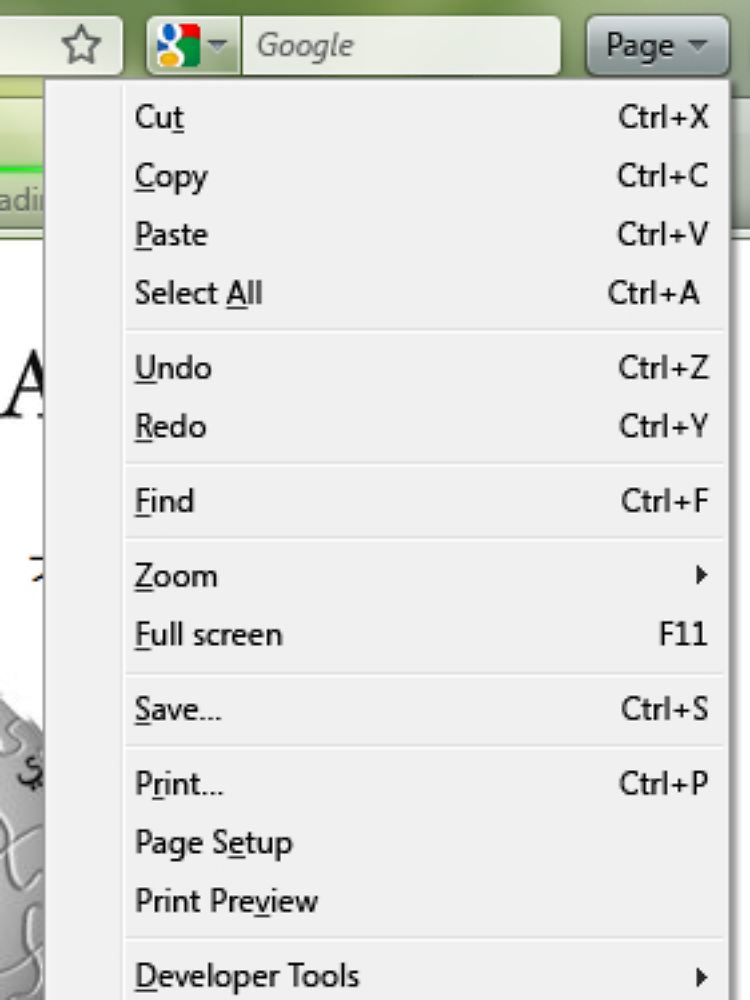Enable Full screen mode
Screen dimensions: 750x1000
(x=208, y=635)
